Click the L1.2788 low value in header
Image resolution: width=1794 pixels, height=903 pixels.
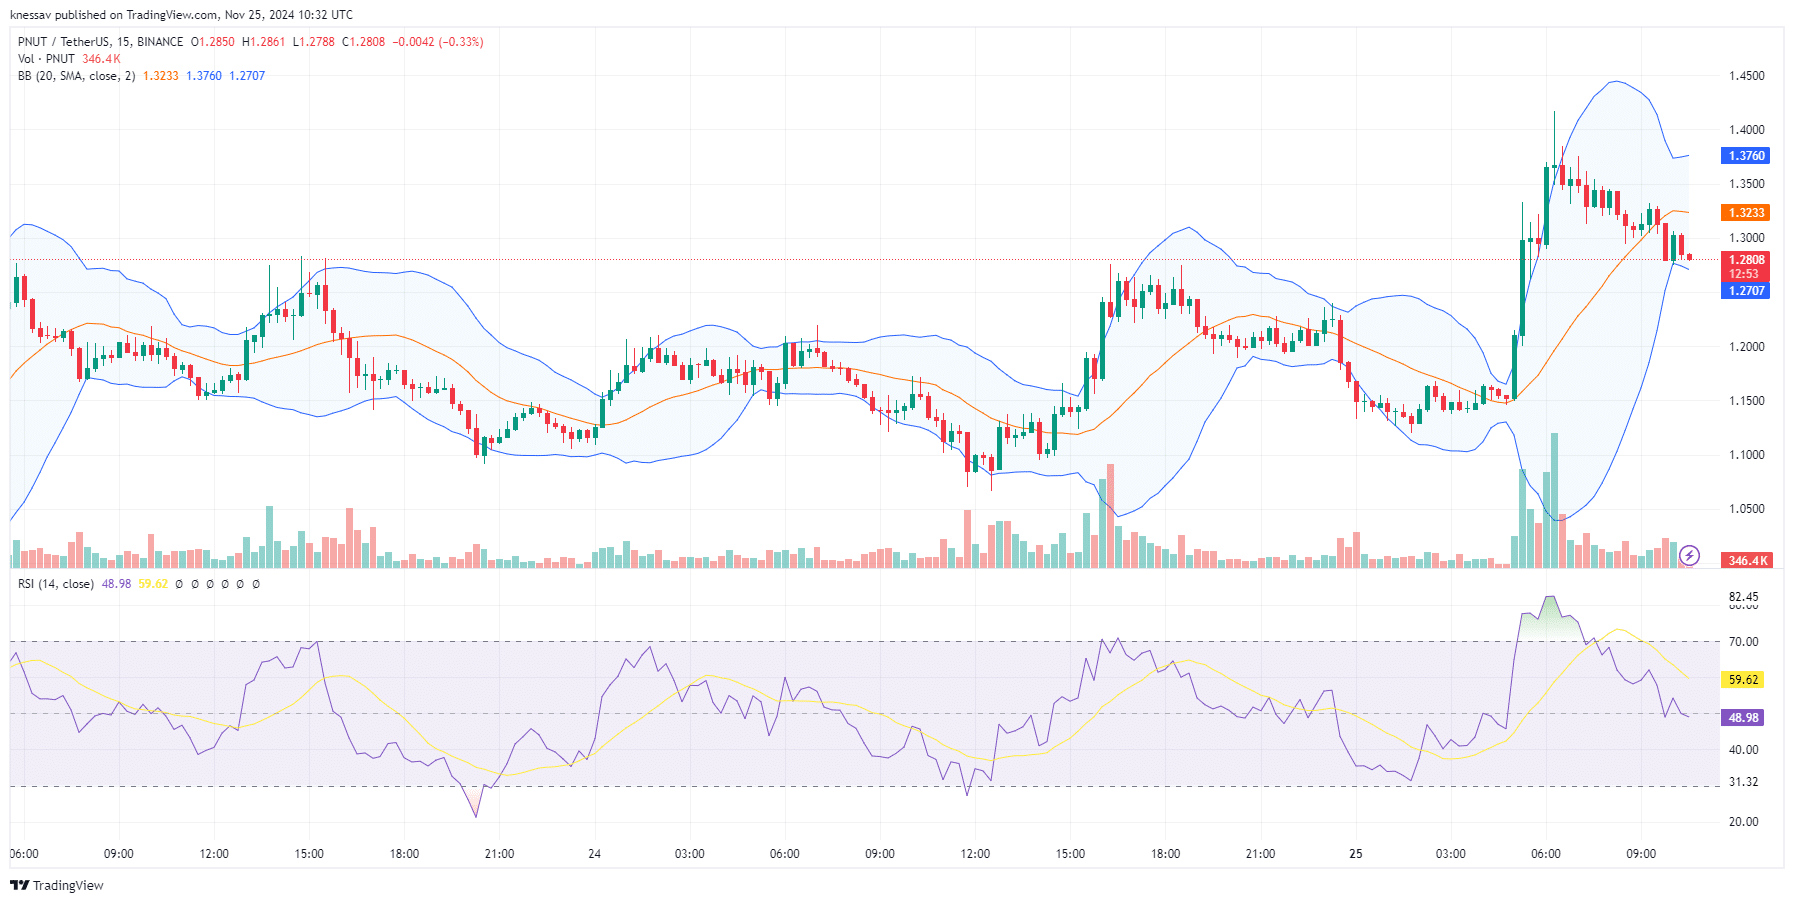(313, 42)
